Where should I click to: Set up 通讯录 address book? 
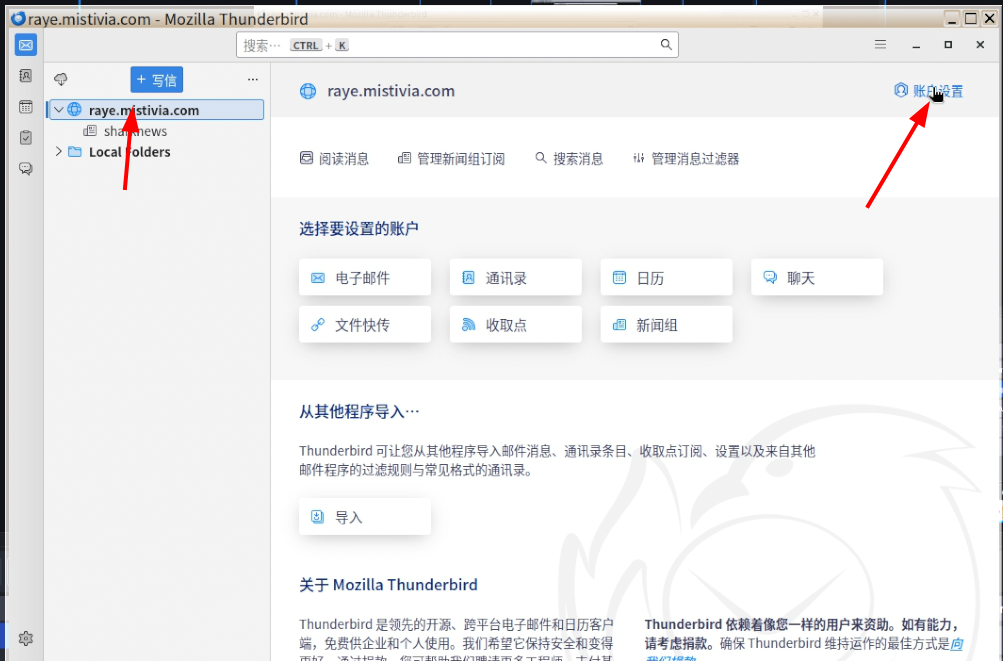point(516,278)
